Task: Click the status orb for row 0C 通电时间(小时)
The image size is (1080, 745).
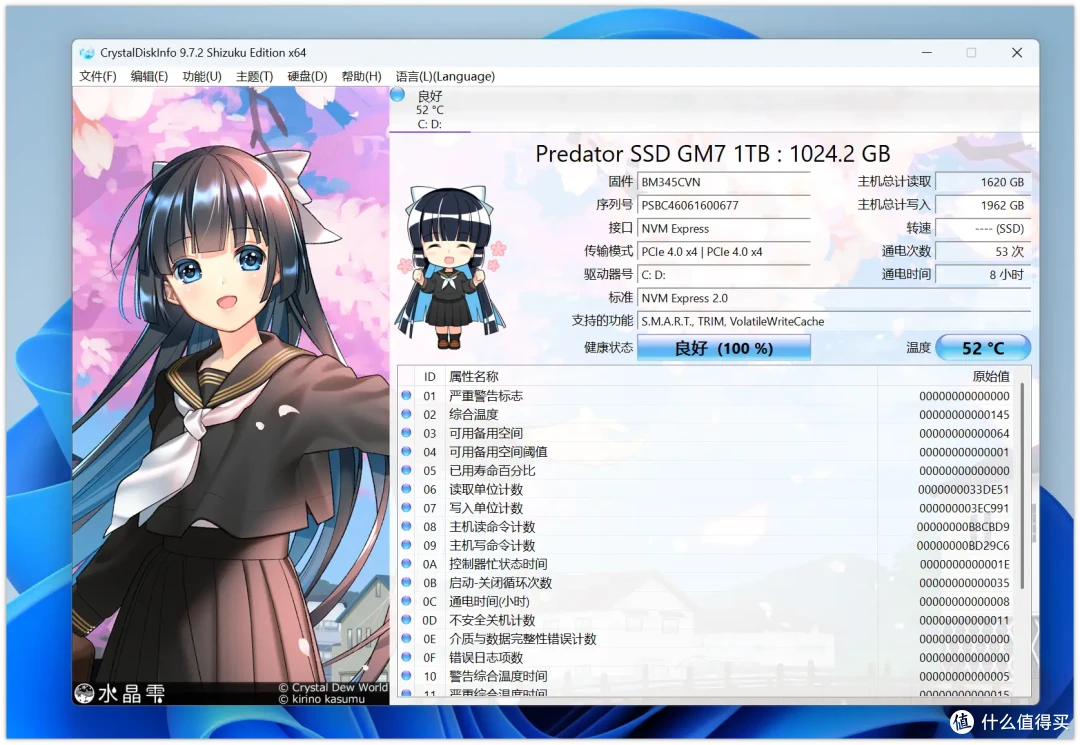Action: (406, 601)
